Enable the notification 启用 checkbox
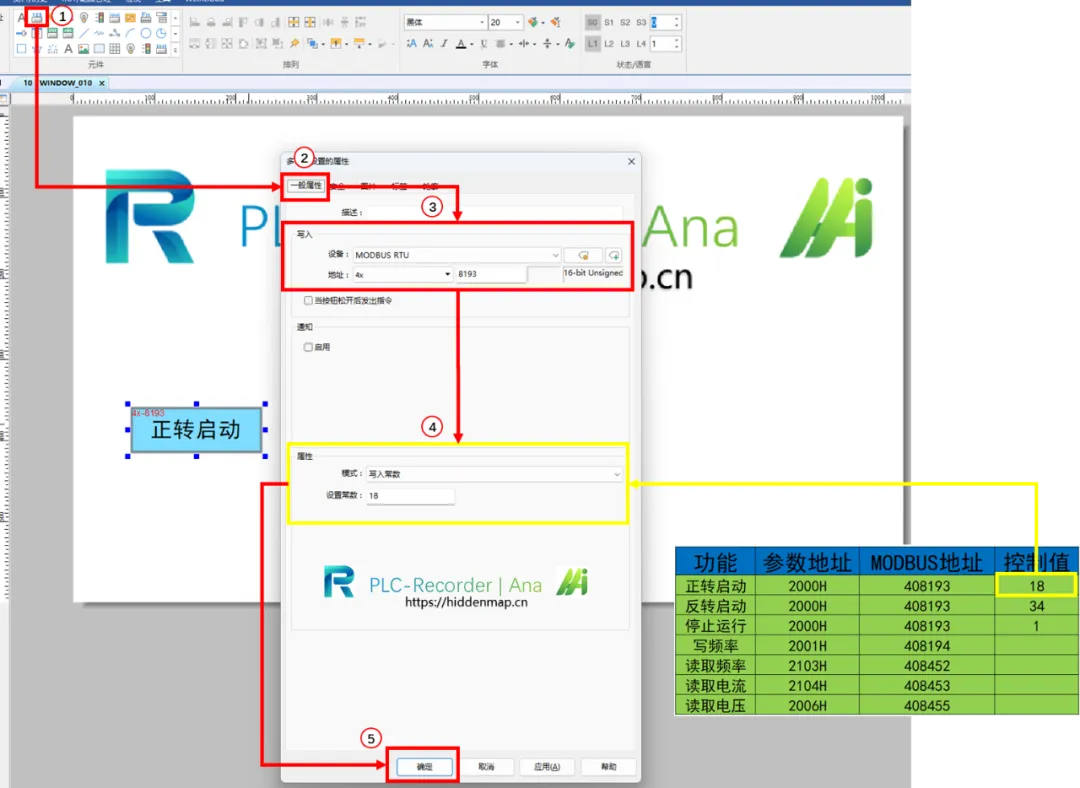This screenshot has height=788, width=1080. (x=308, y=347)
